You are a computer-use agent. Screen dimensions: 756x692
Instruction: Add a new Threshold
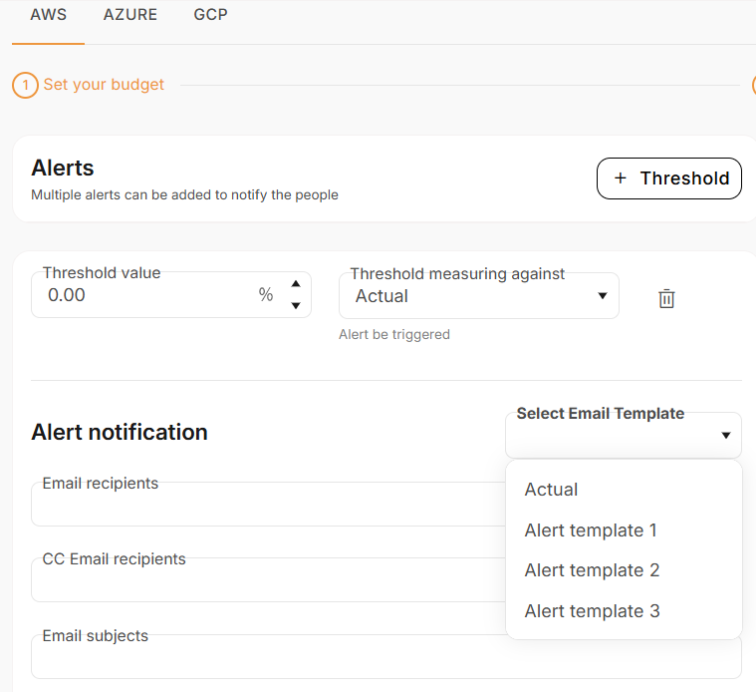[669, 178]
